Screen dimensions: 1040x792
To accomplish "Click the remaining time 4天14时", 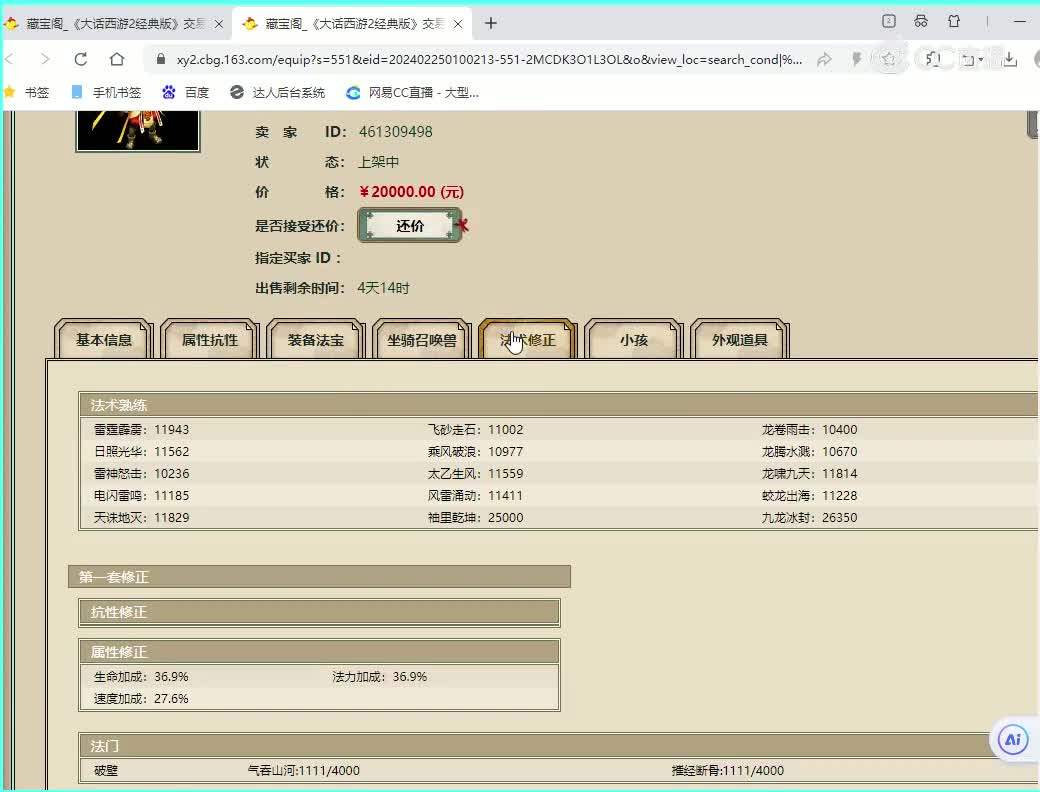I will point(383,288).
